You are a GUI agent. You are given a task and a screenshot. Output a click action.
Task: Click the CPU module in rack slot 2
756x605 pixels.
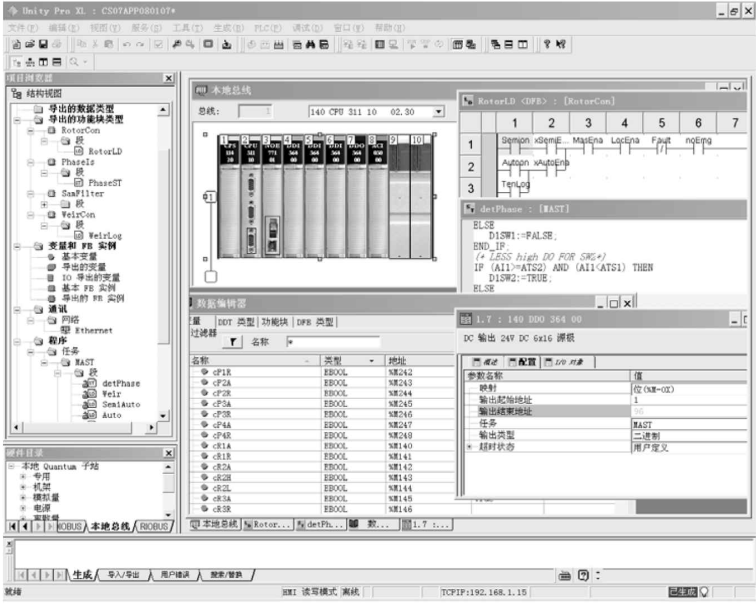pos(251,198)
